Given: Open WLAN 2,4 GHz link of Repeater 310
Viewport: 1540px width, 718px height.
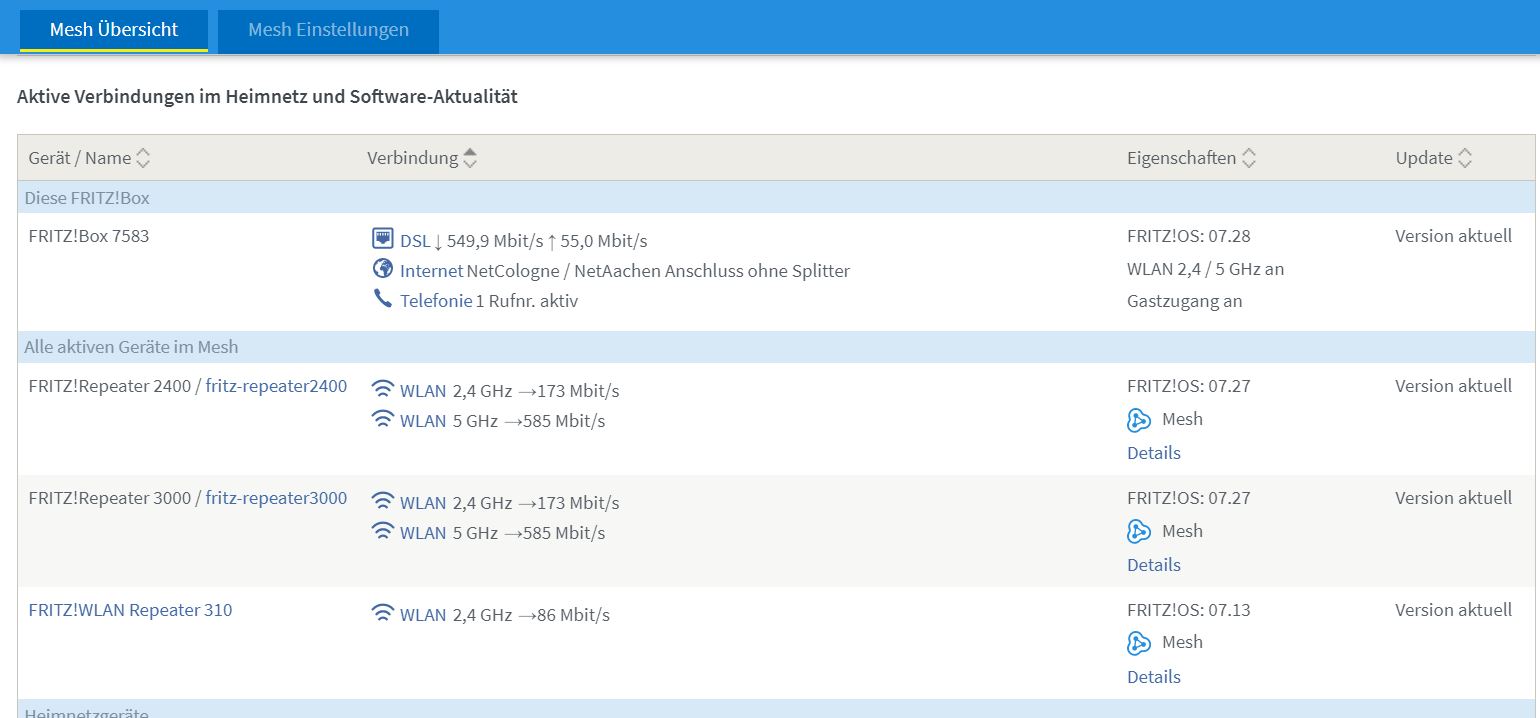Looking at the screenshot, I should (423, 615).
